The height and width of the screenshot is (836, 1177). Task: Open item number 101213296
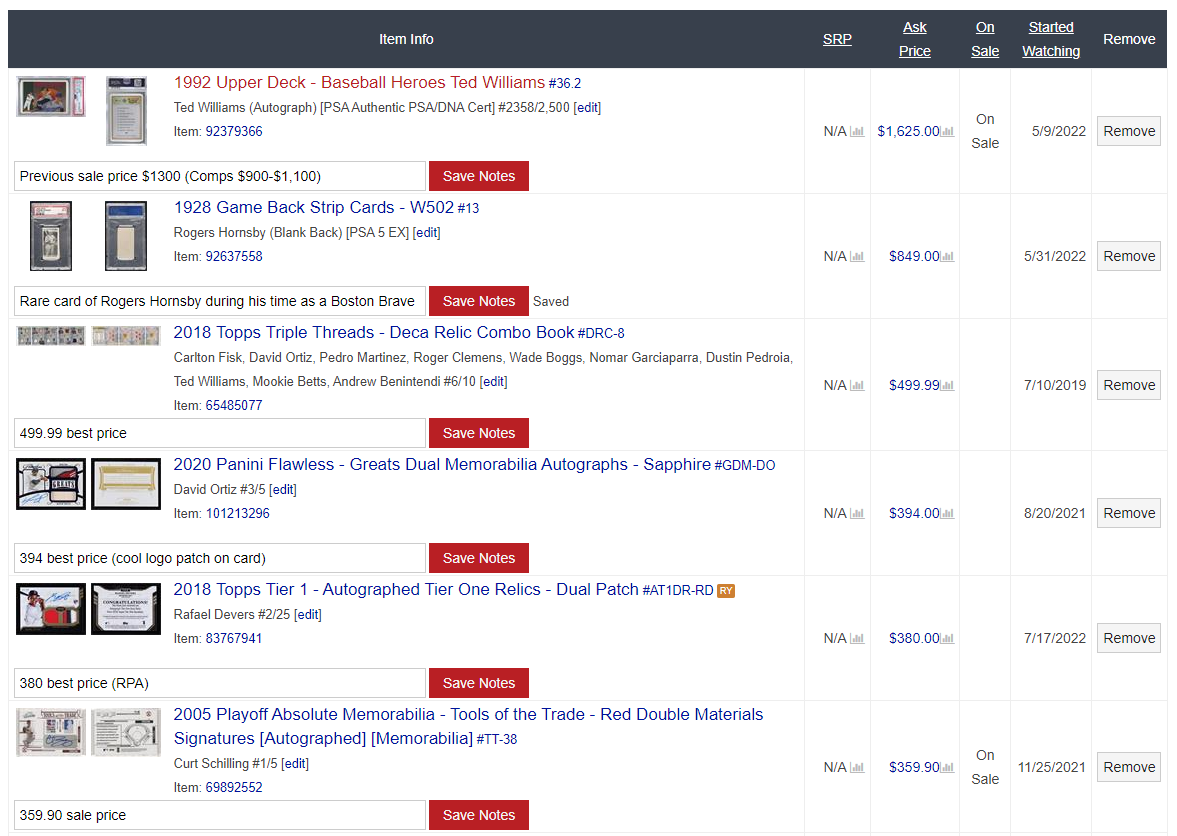tap(238, 513)
